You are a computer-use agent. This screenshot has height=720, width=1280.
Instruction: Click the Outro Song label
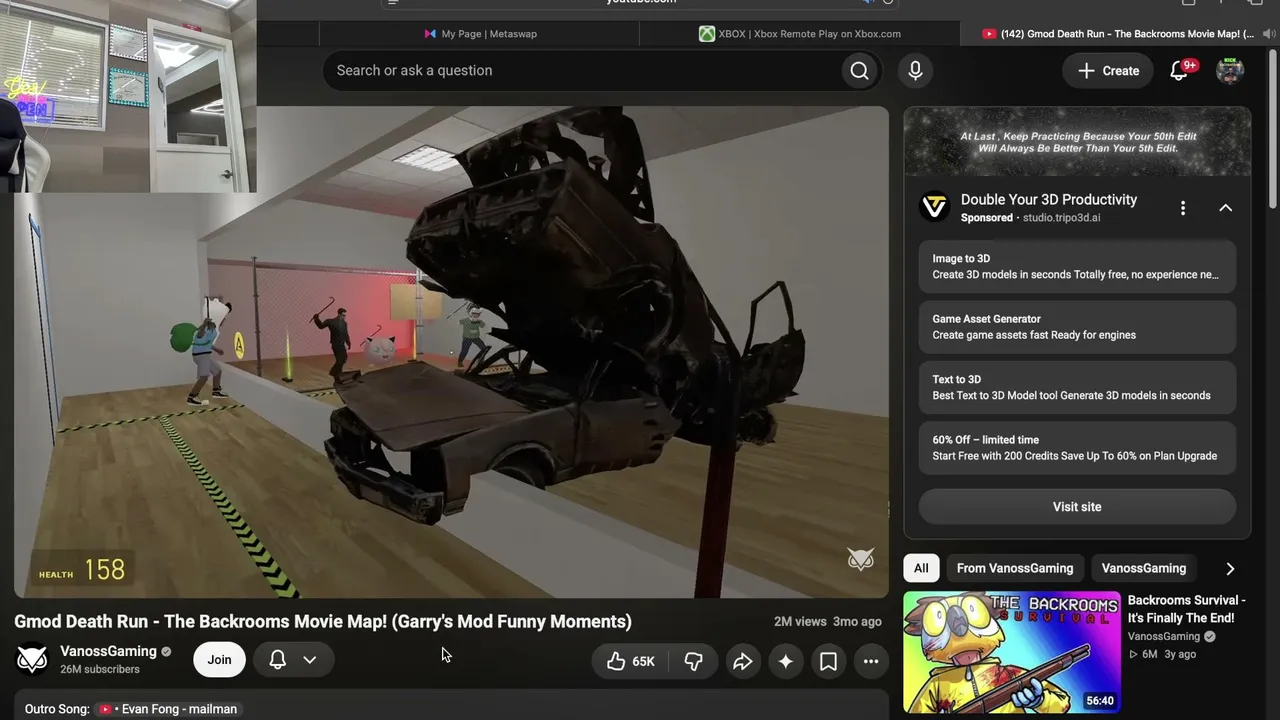[x=57, y=709]
